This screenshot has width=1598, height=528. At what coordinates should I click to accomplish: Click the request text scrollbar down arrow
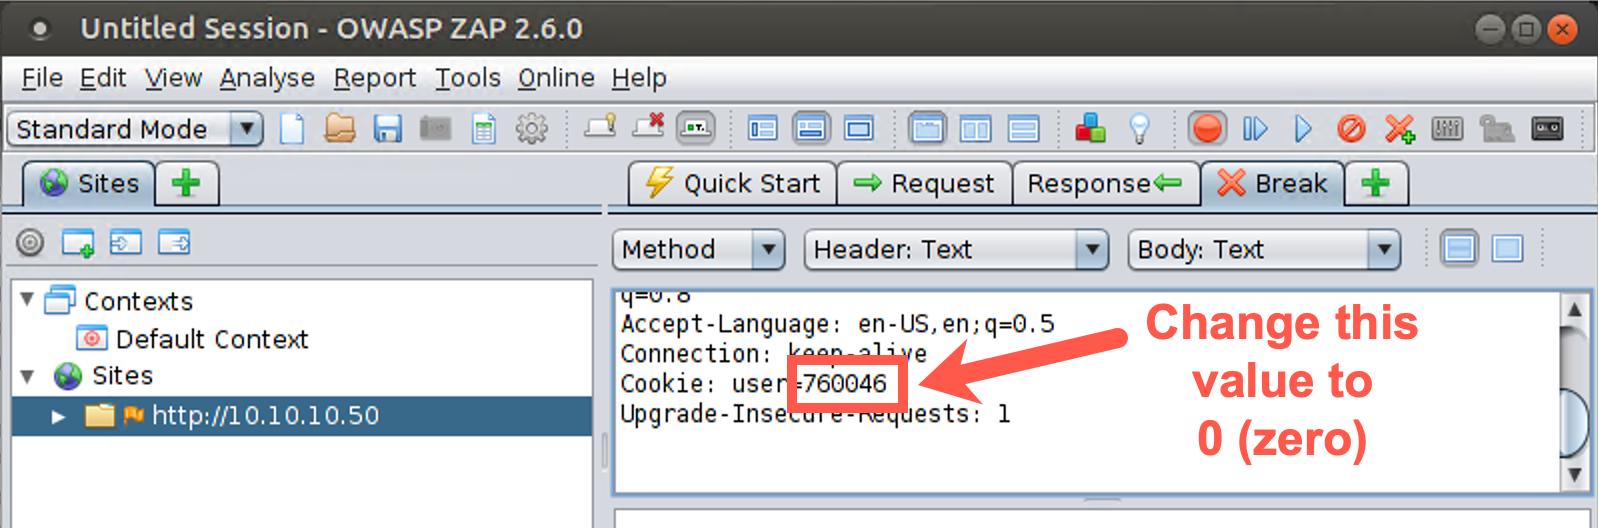(x=1574, y=474)
